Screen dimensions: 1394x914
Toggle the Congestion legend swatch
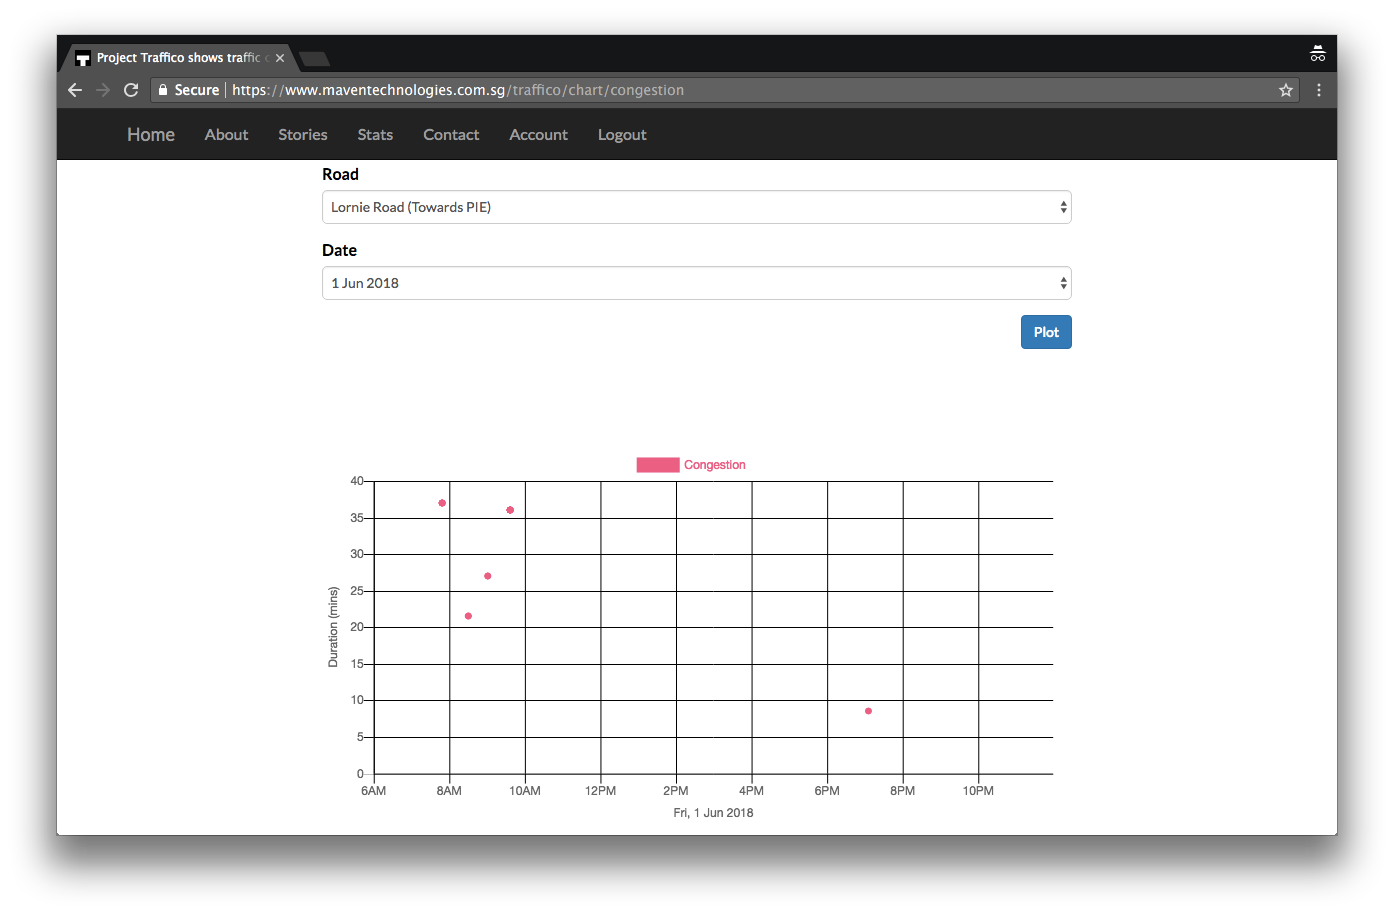point(658,465)
